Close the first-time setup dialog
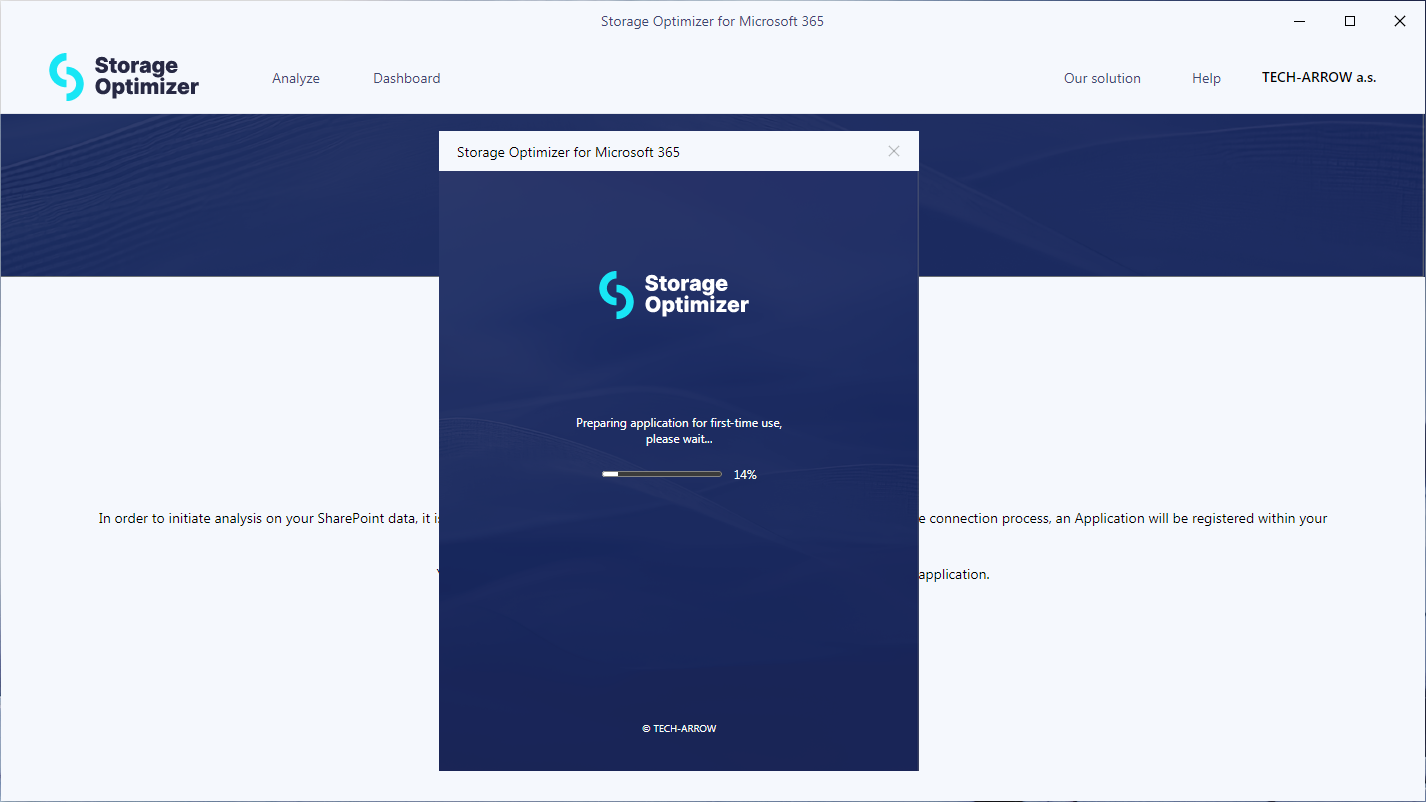The image size is (1426, 802). click(x=894, y=151)
